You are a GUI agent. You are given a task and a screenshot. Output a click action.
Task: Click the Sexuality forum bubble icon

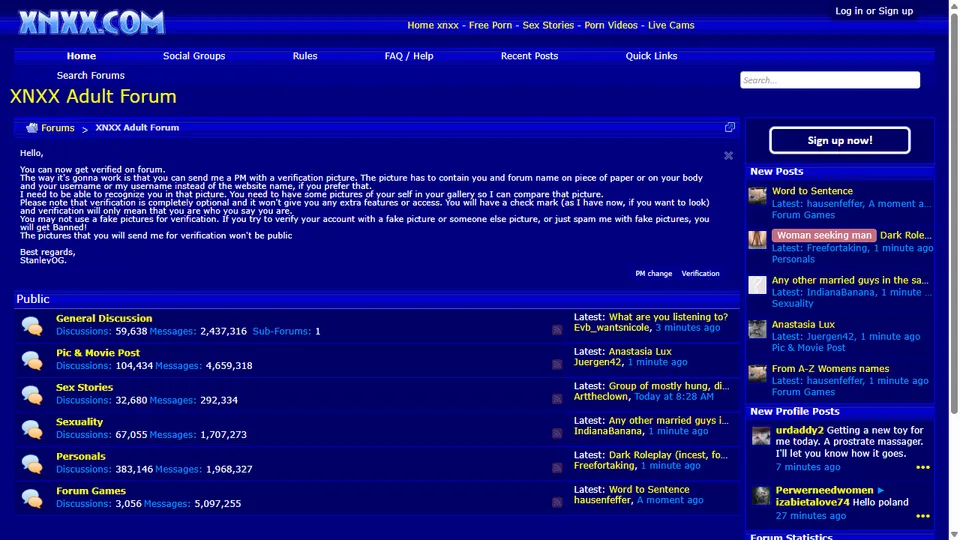(32, 429)
